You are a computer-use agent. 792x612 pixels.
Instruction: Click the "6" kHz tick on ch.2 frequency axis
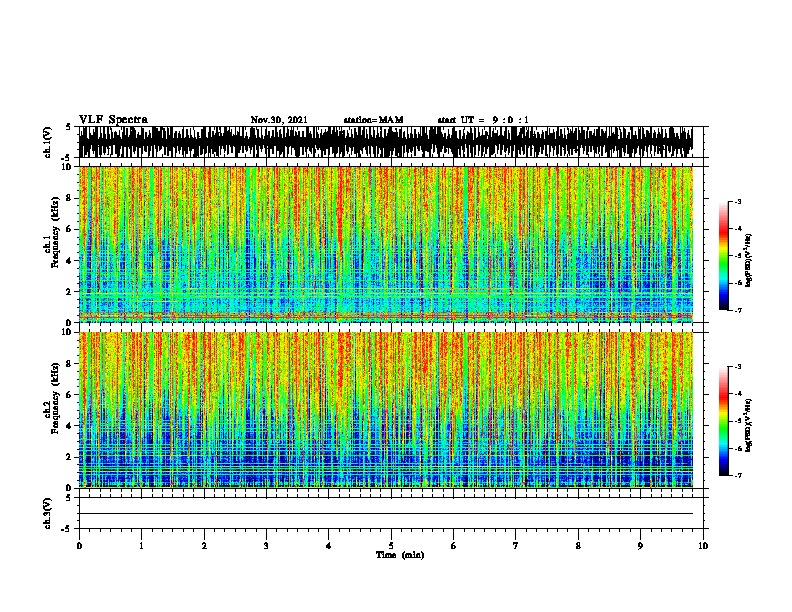(x=70, y=394)
